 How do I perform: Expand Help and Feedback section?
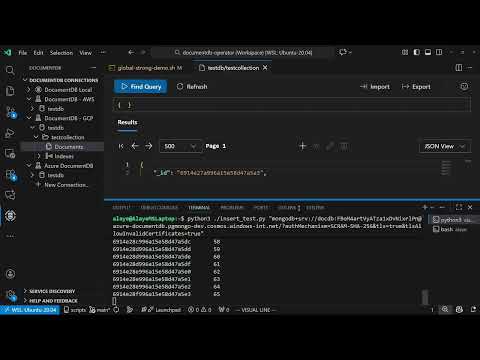51,301
